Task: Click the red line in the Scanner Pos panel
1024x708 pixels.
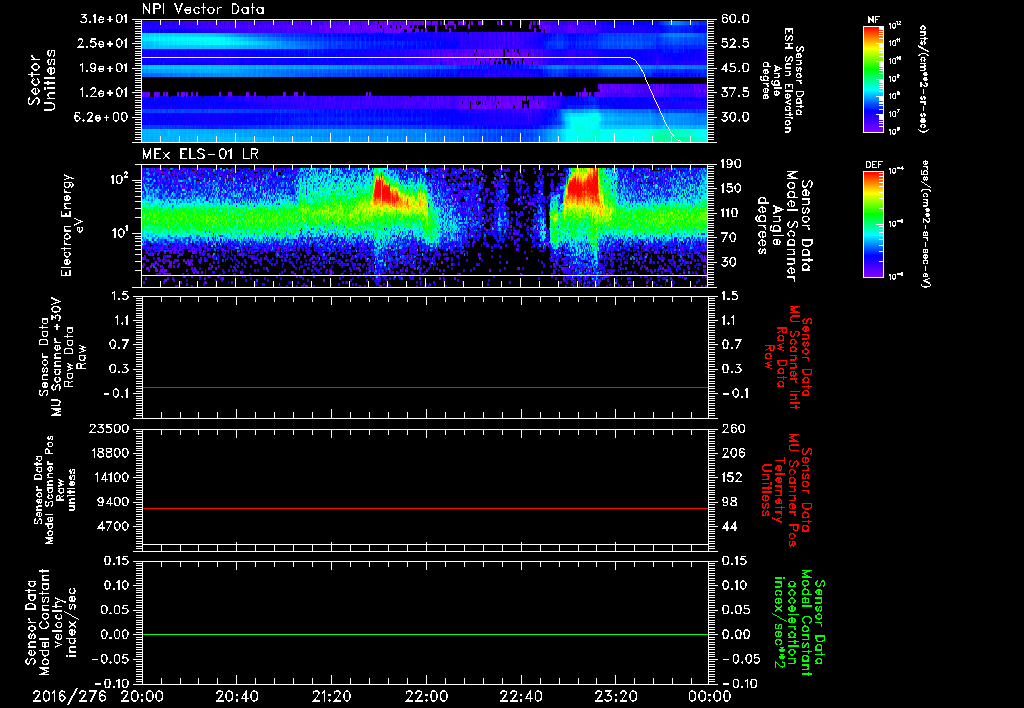Action: pyautogui.click(x=425, y=508)
